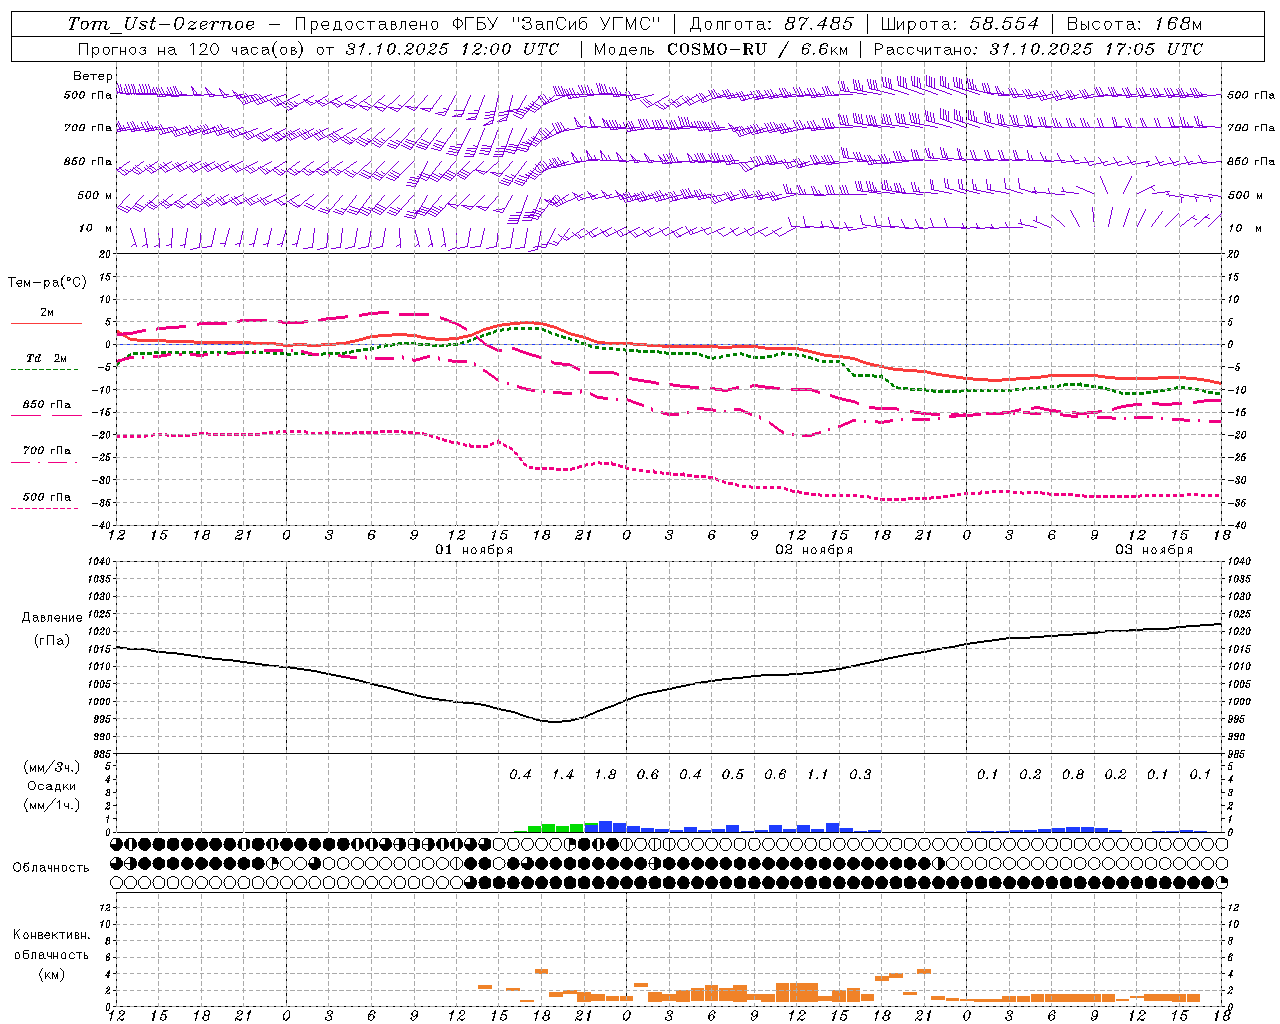Click the Долгота: 87.485 value
The image size is (1280, 1024).
point(771,24)
